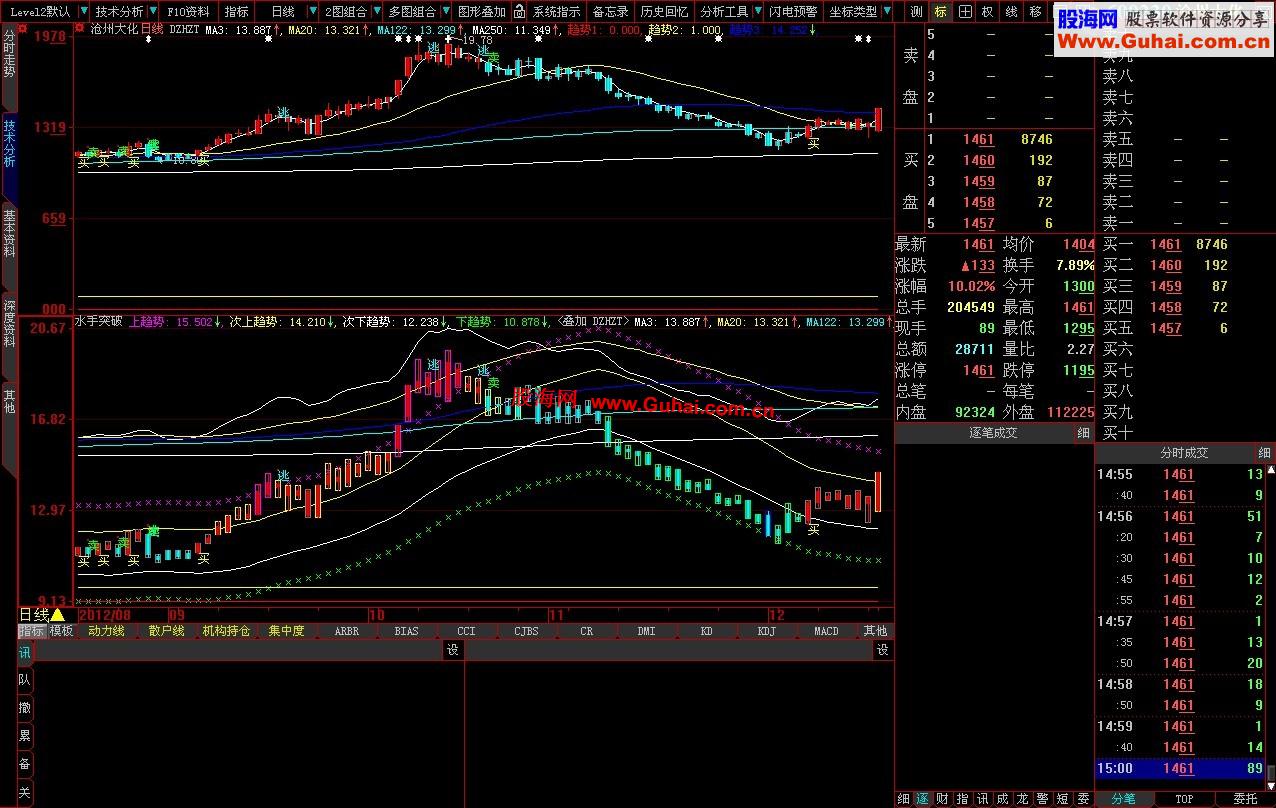Select the ARBR indicator

point(347,631)
